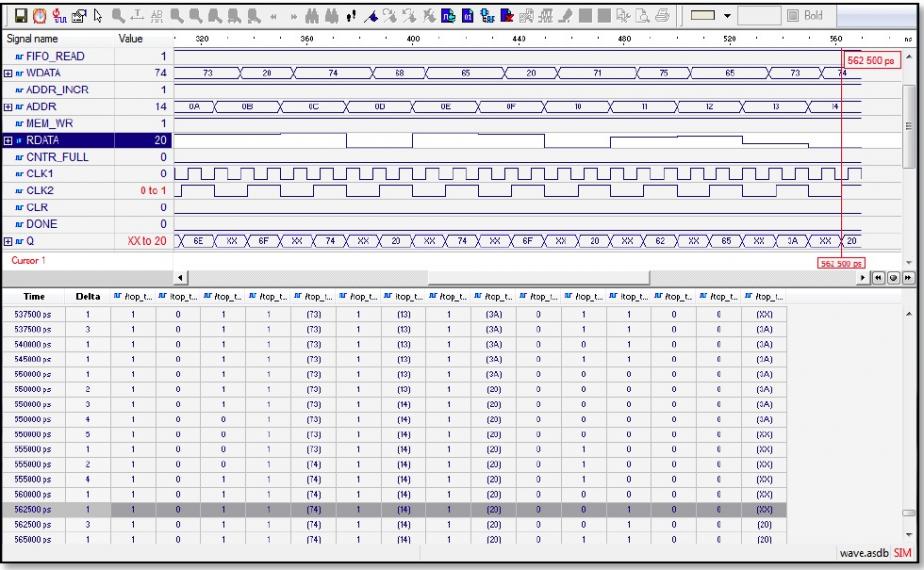Select the 565000 ps list row

394,539
